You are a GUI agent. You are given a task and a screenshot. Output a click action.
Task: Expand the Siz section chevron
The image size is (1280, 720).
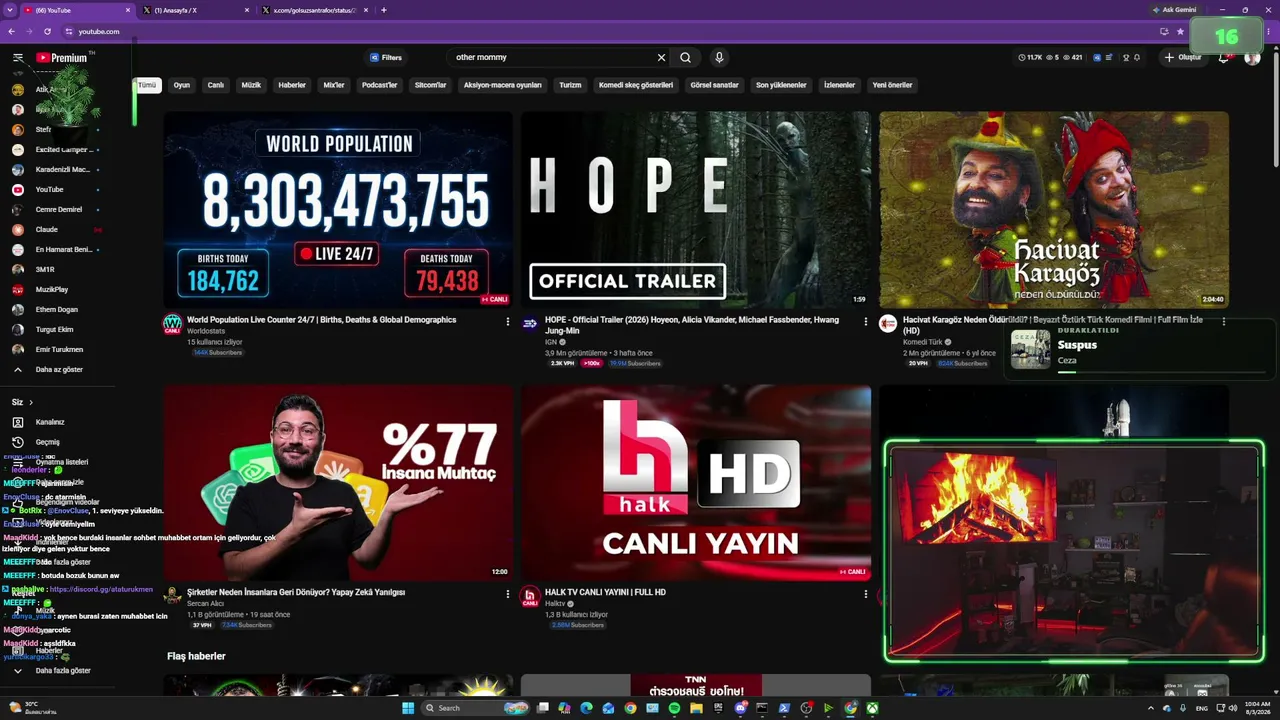click(x=31, y=402)
